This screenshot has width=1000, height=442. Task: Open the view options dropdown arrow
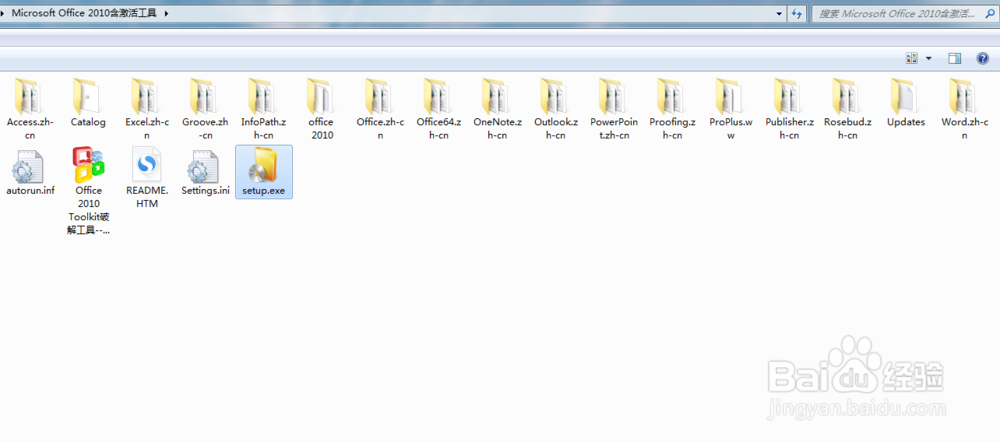929,59
